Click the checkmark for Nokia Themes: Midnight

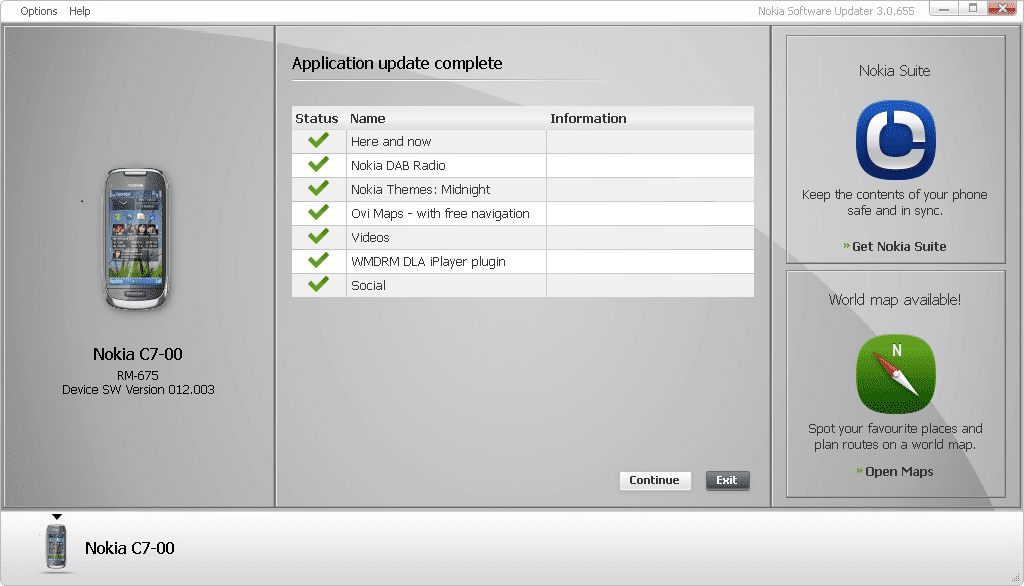(319, 189)
